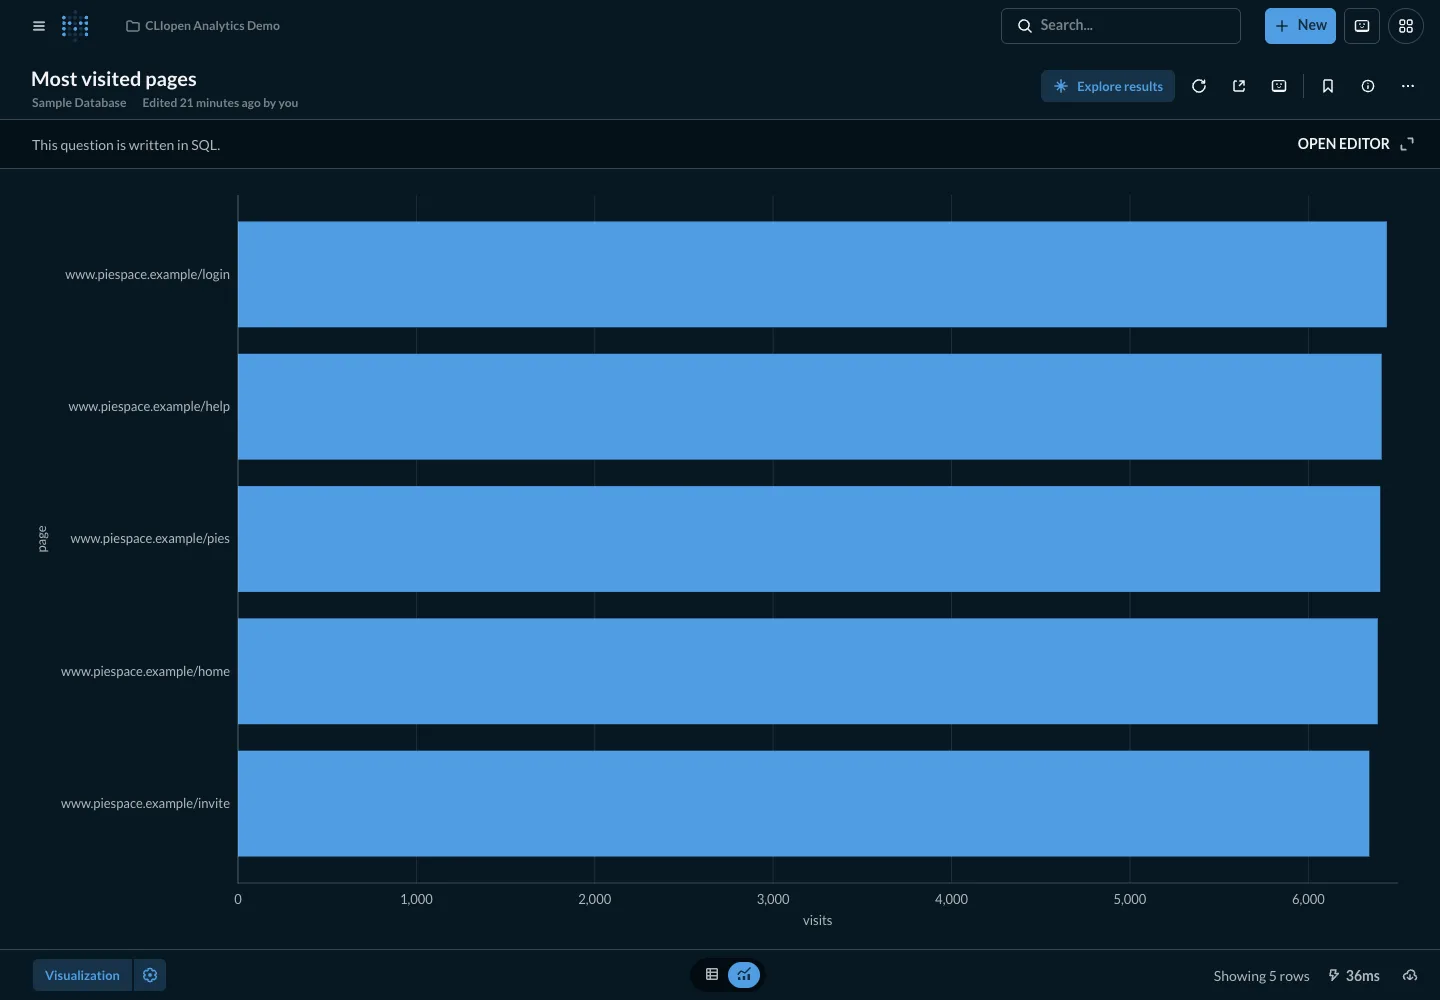Screen dimensions: 1440x1000
Task: Click the www.piespace.example/invite axis label
Action: pos(145,803)
